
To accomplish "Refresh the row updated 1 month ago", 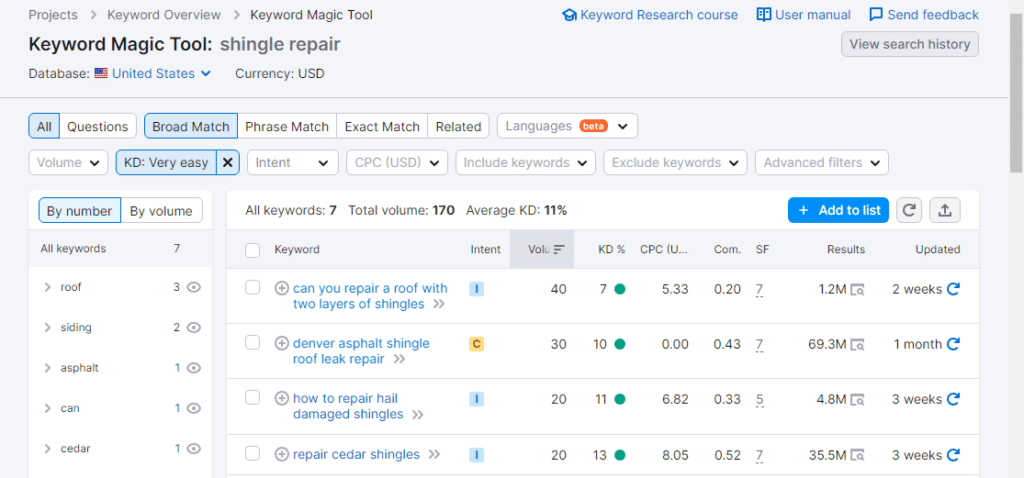I will pos(953,343).
